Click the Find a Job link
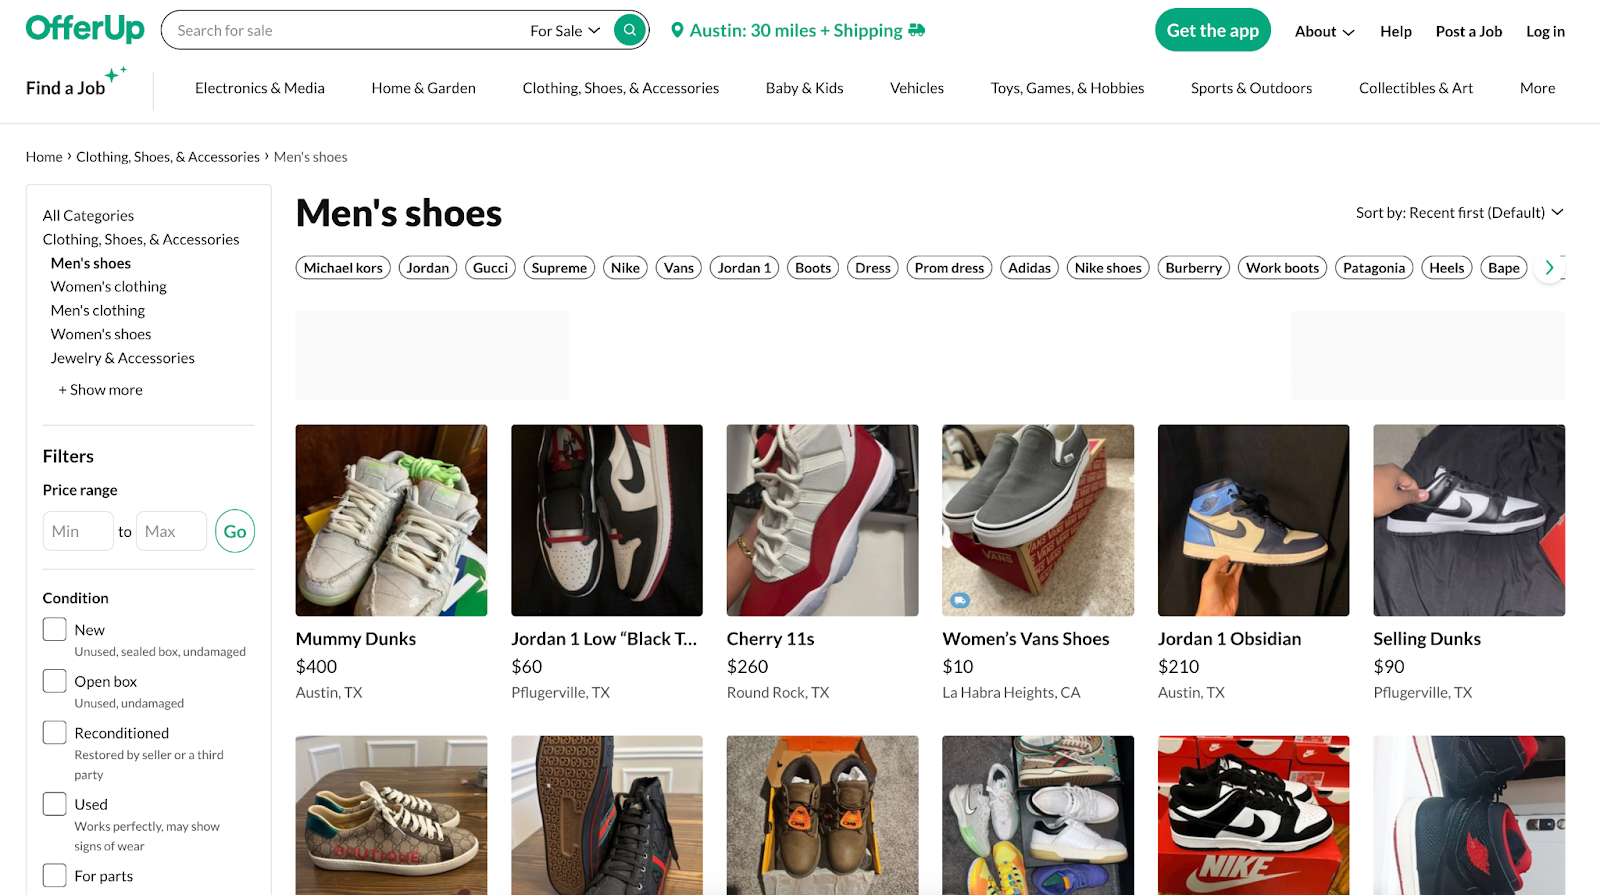 (x=65, y=88)
